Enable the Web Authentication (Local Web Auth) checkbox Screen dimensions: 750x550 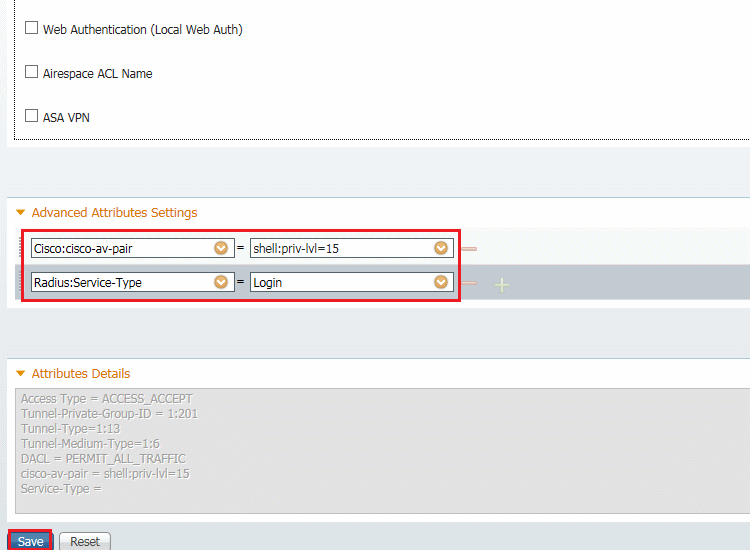[x=32, y=28]
